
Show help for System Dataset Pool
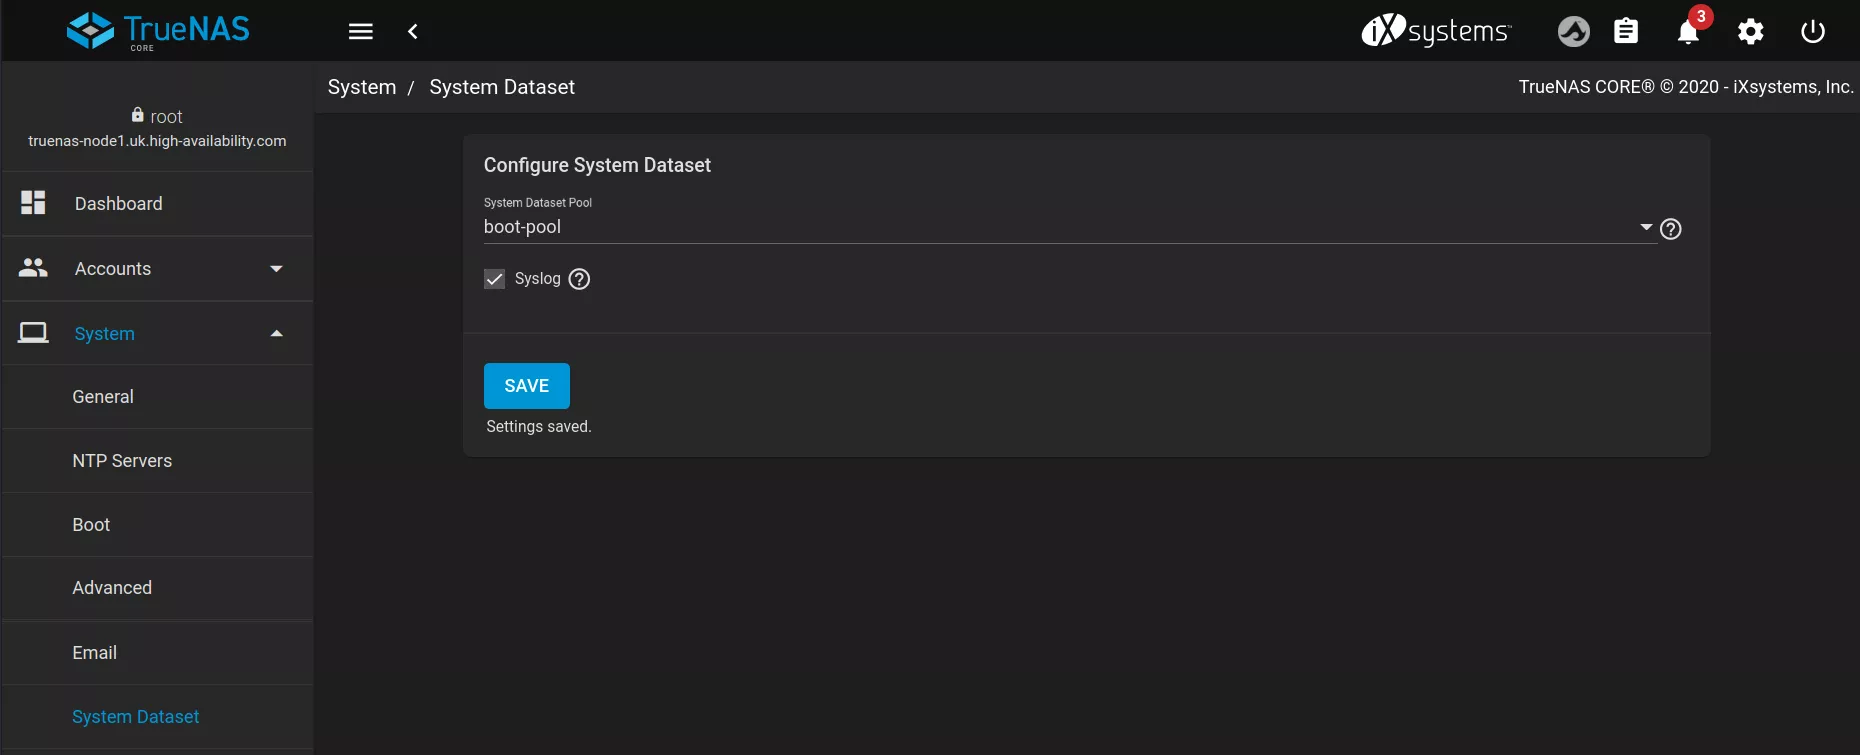(1670, 229)
